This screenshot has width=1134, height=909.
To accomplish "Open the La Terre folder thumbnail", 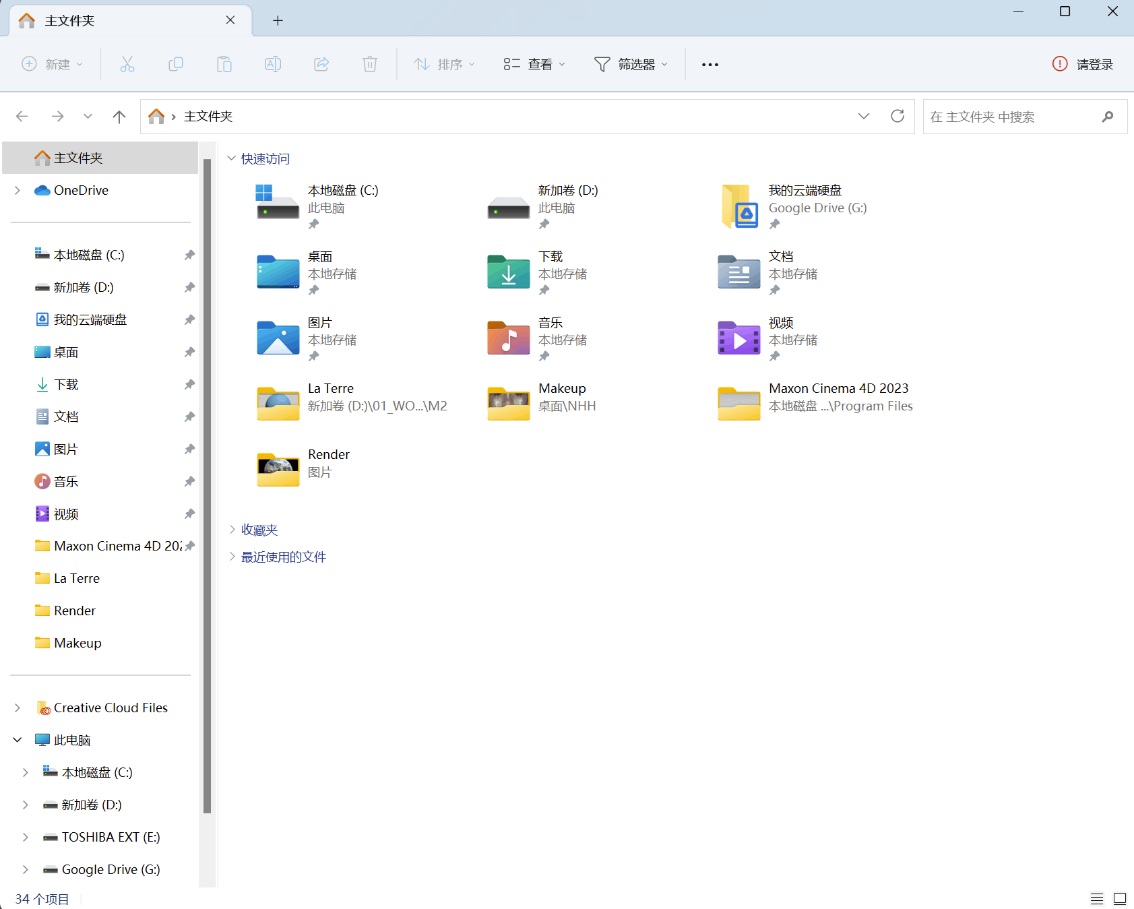I will click(278, 404).
